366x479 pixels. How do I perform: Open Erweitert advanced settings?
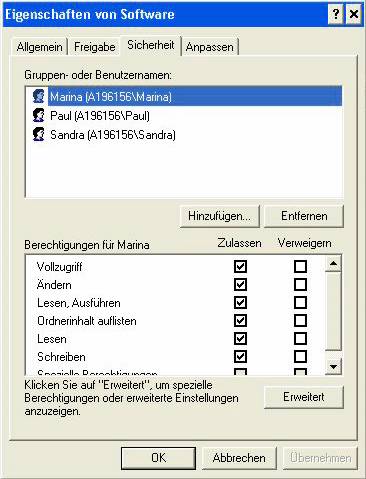pyautogui.click(x=304, y=397)
